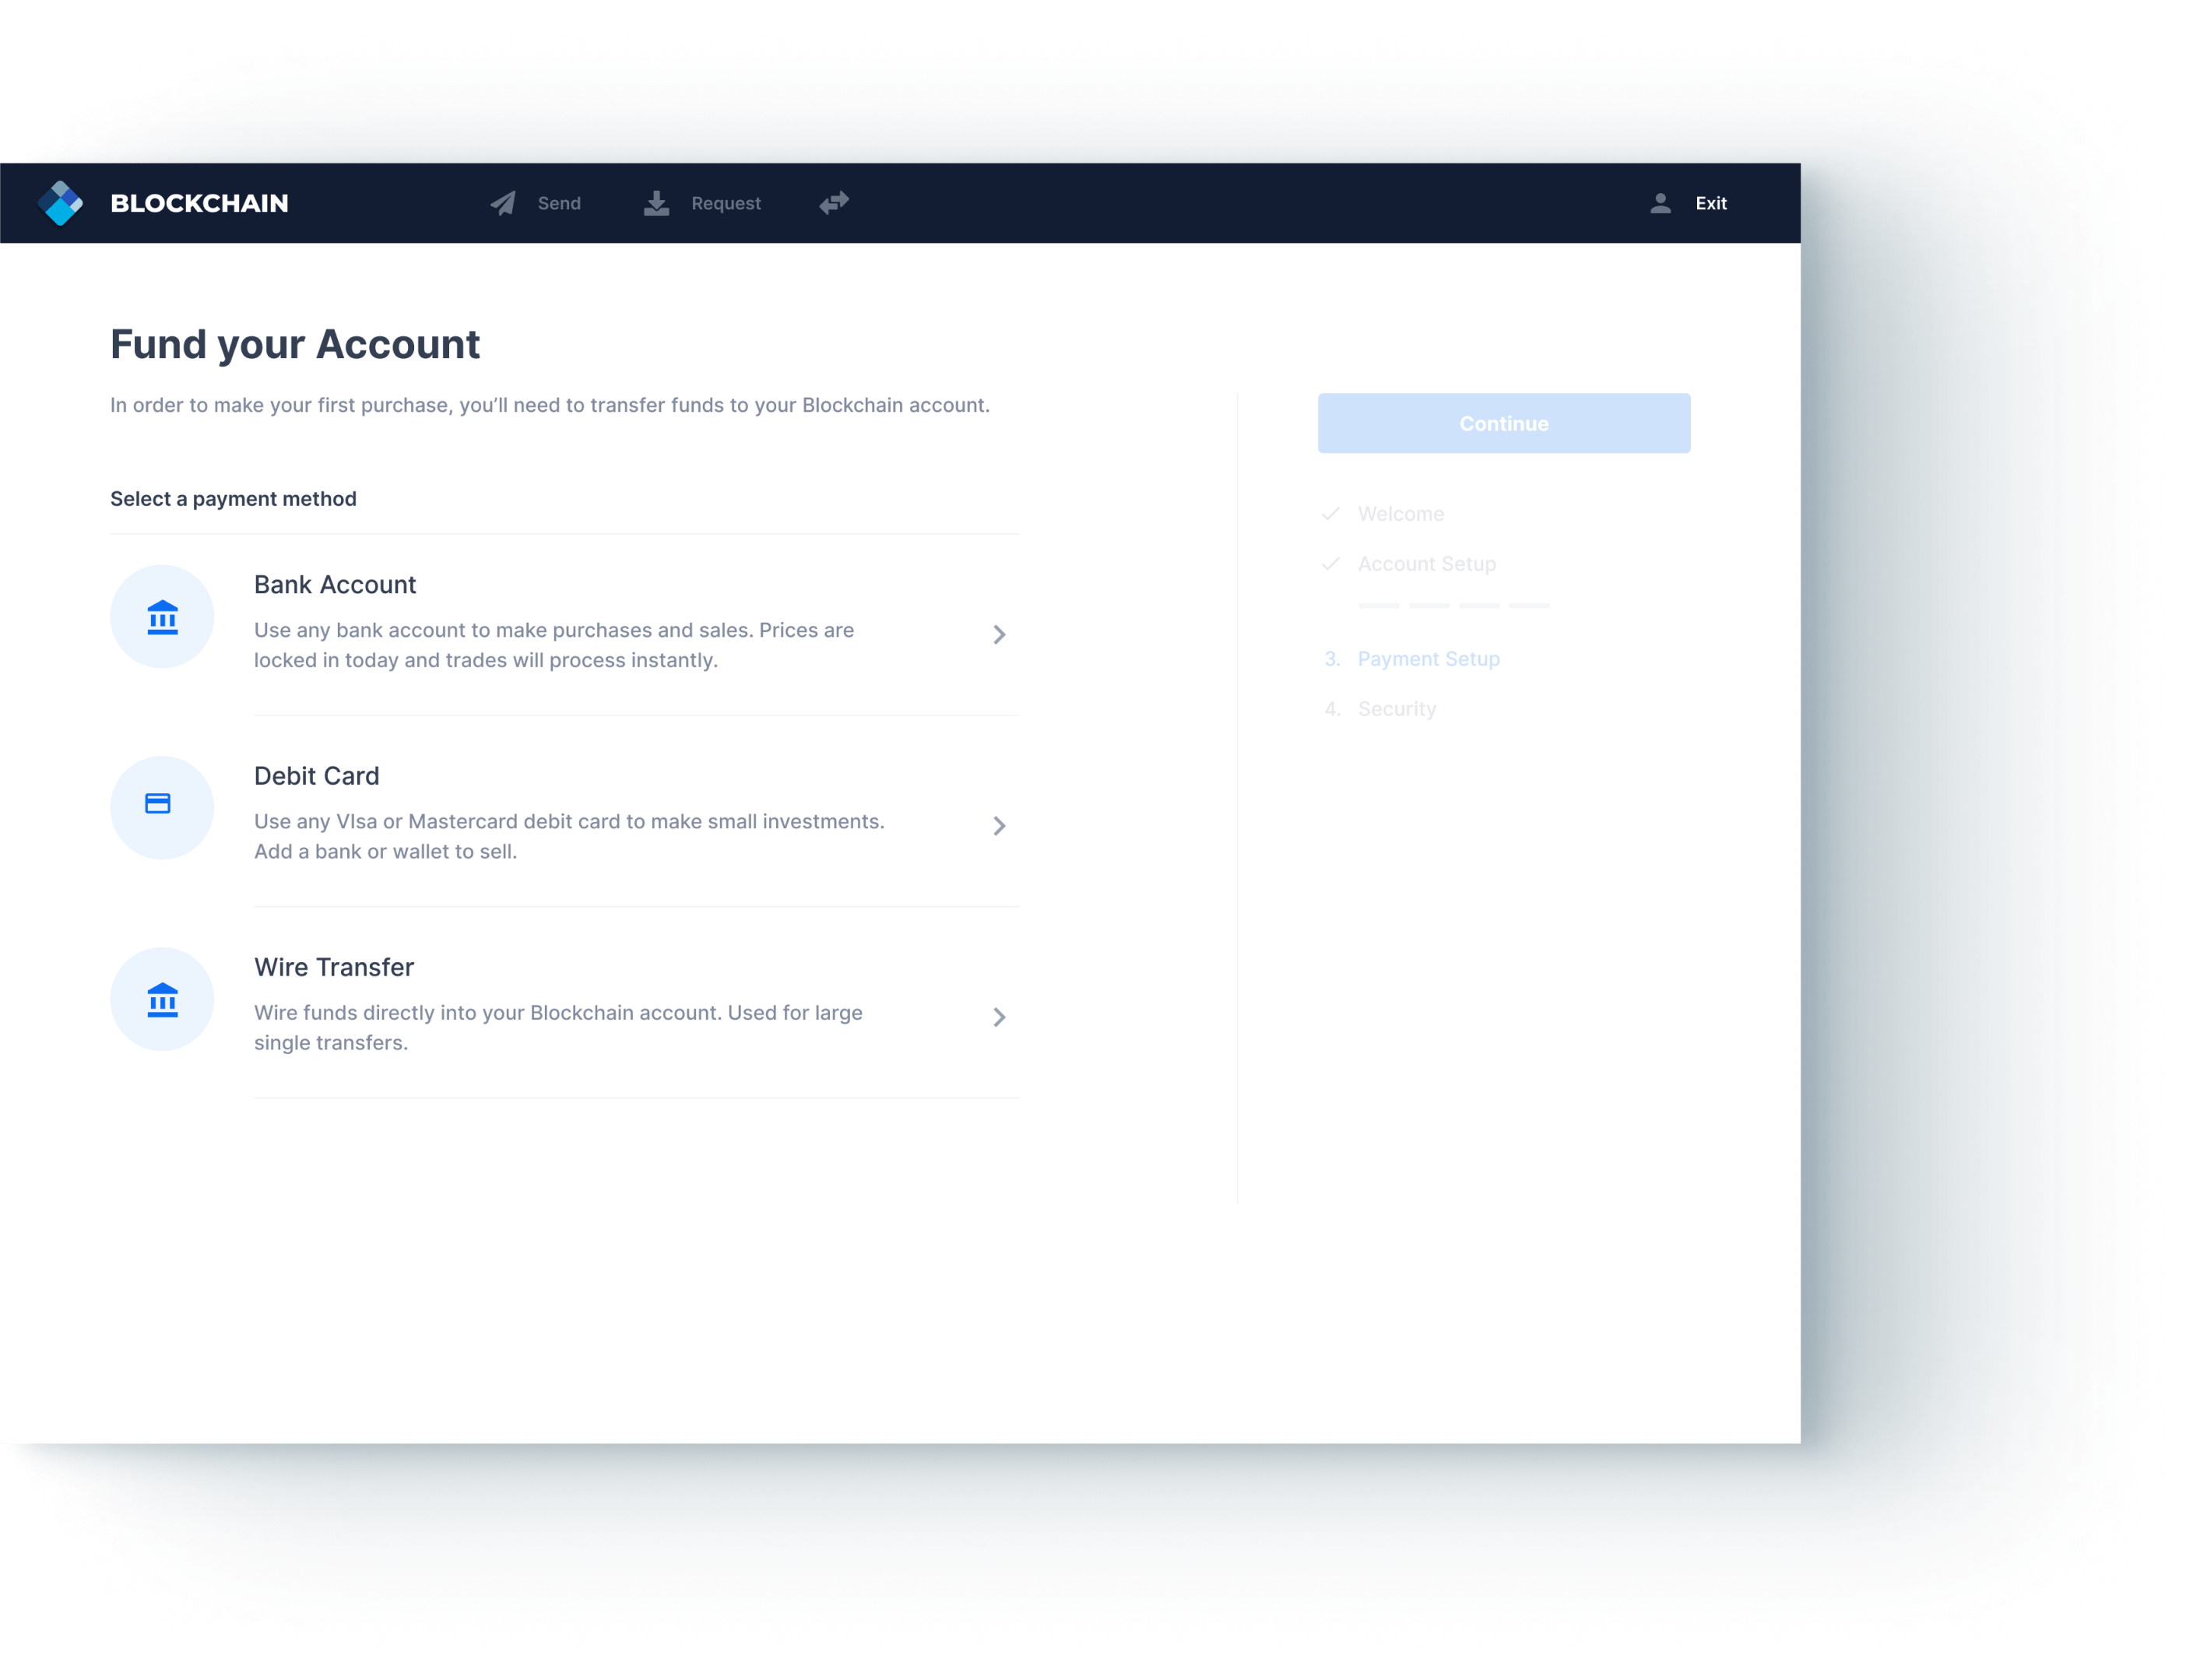Expand the Bank Account payment option
The image size is (2200, 1680).
(1000, 632)
